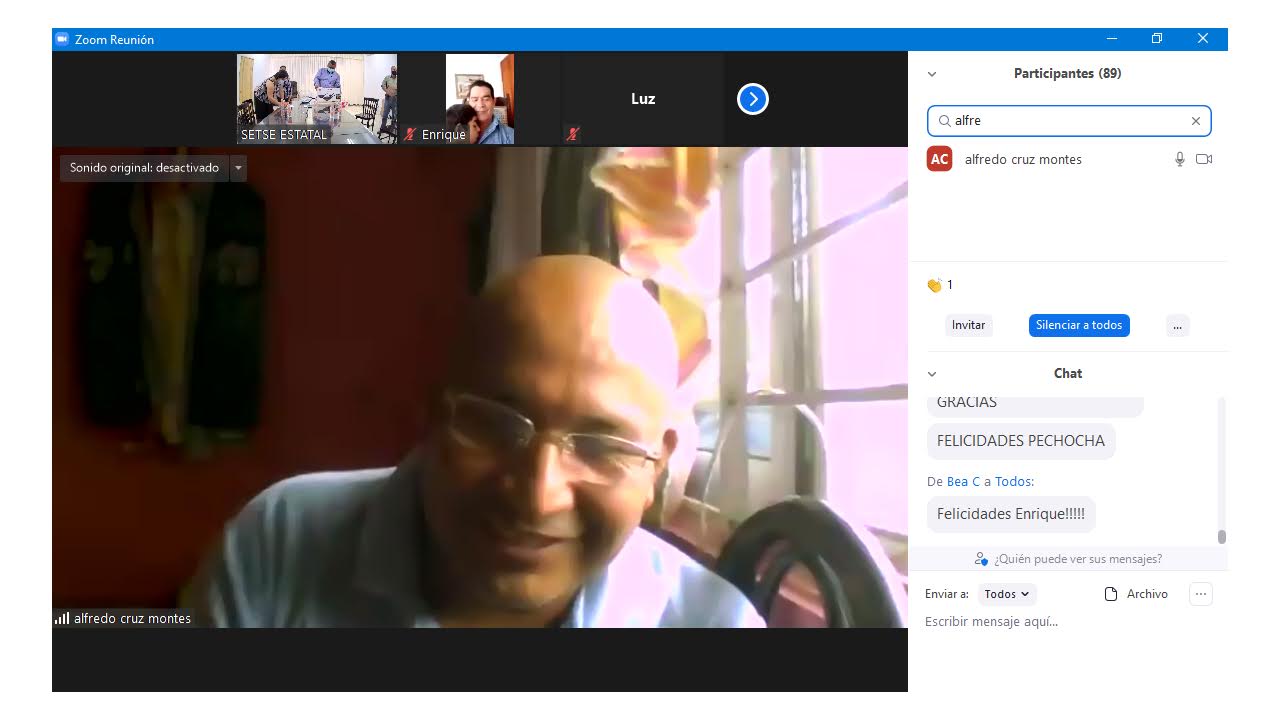Restore down the Zoom Reunión window

click(x=1157, y=39)
